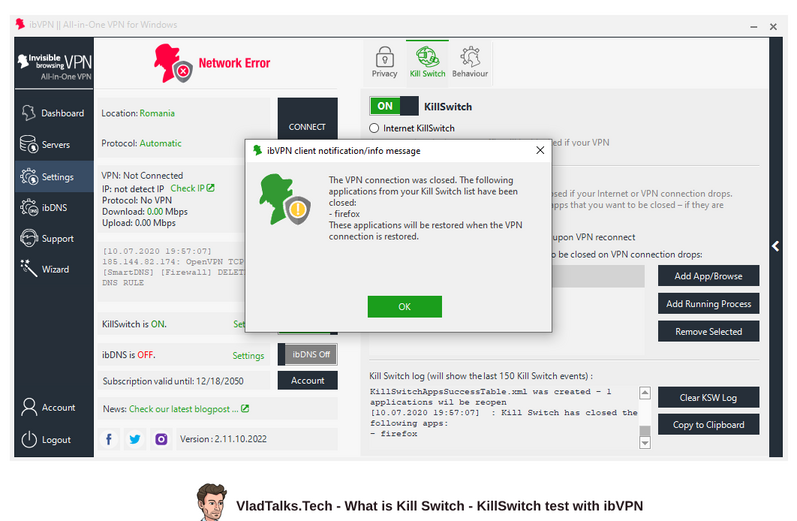The height and width of the screenshot is (521, 797).
Task: Open ibDNS in the sidebar
Action: [53, 207]
